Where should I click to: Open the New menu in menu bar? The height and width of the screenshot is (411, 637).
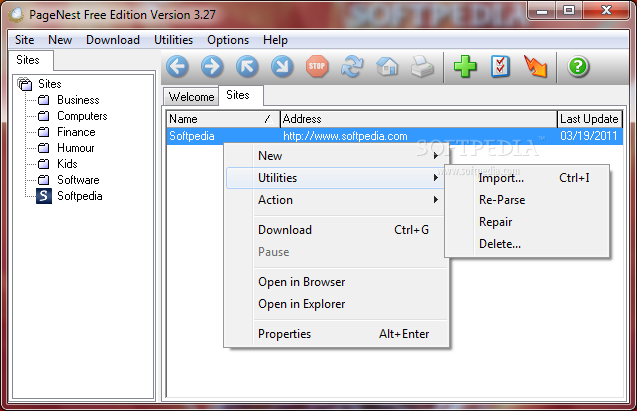click(60, 40)
